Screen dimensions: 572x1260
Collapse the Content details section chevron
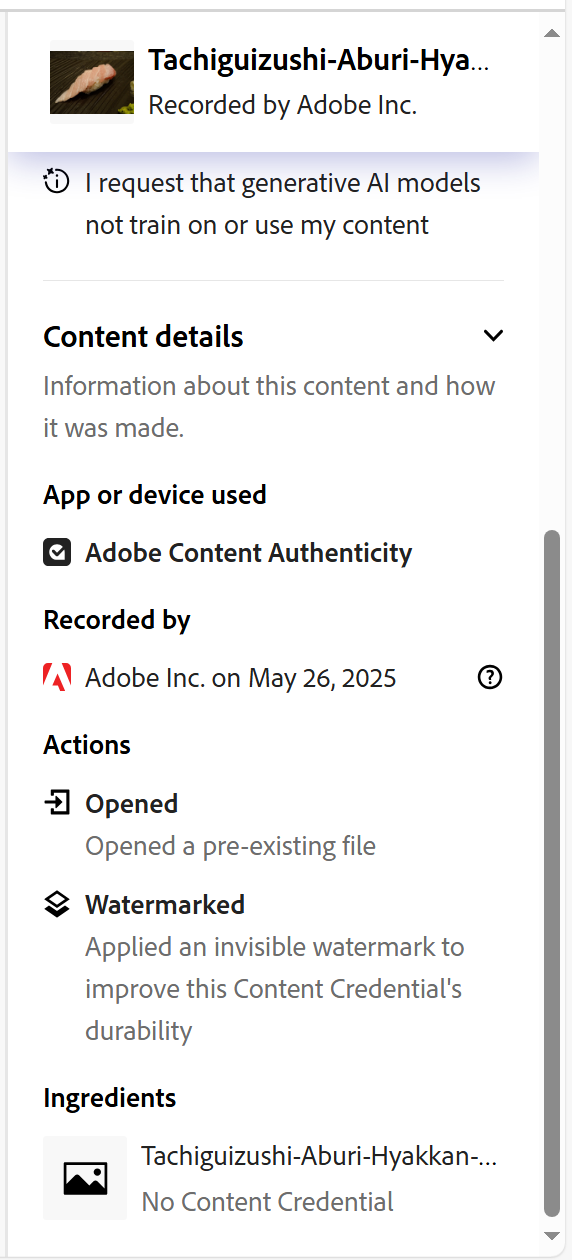(x=493, y=336)
